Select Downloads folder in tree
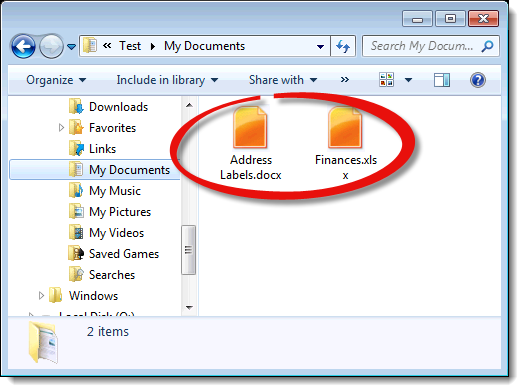Image resolution: width=524 pixels, height=392 pixels. click(118, 107)
